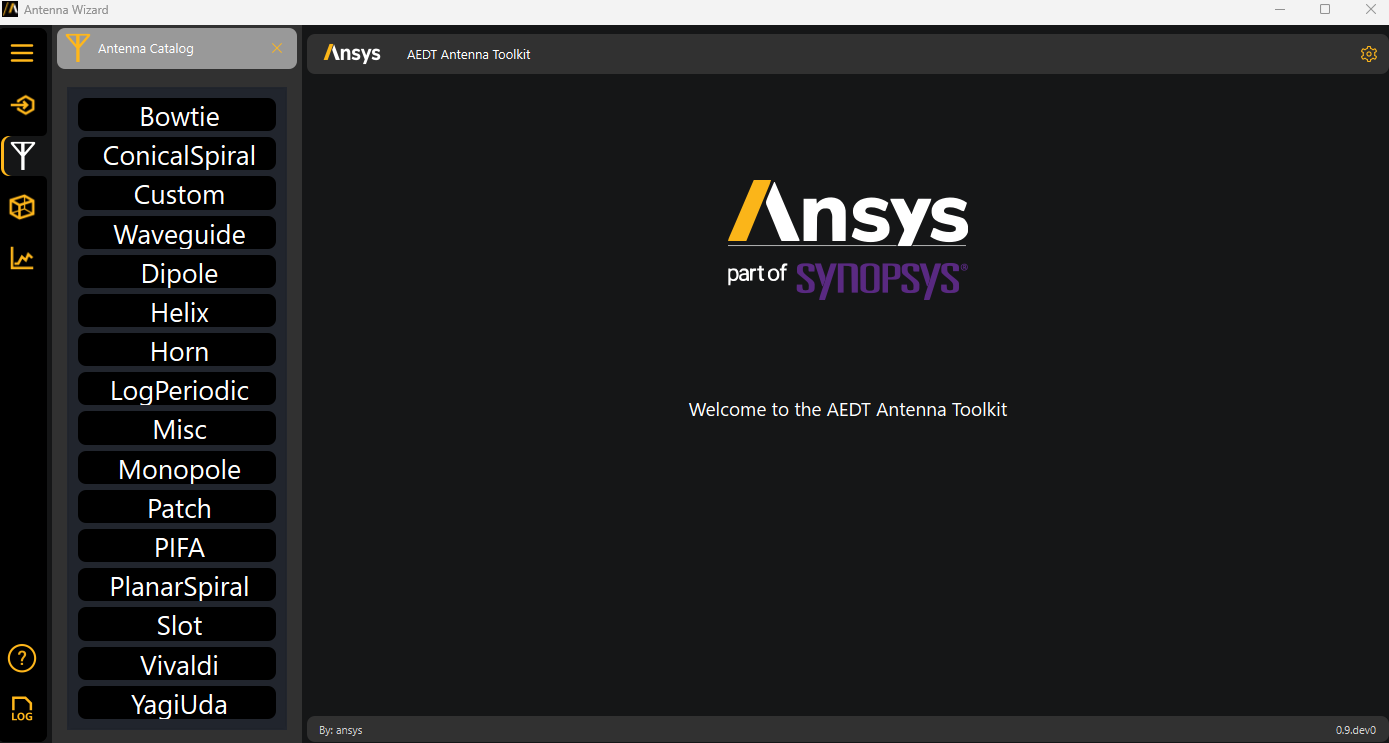Viewport: 1389px width, 743px height.
Task: Click the 'By: ansys' status text
Action: tap(341, 730)
